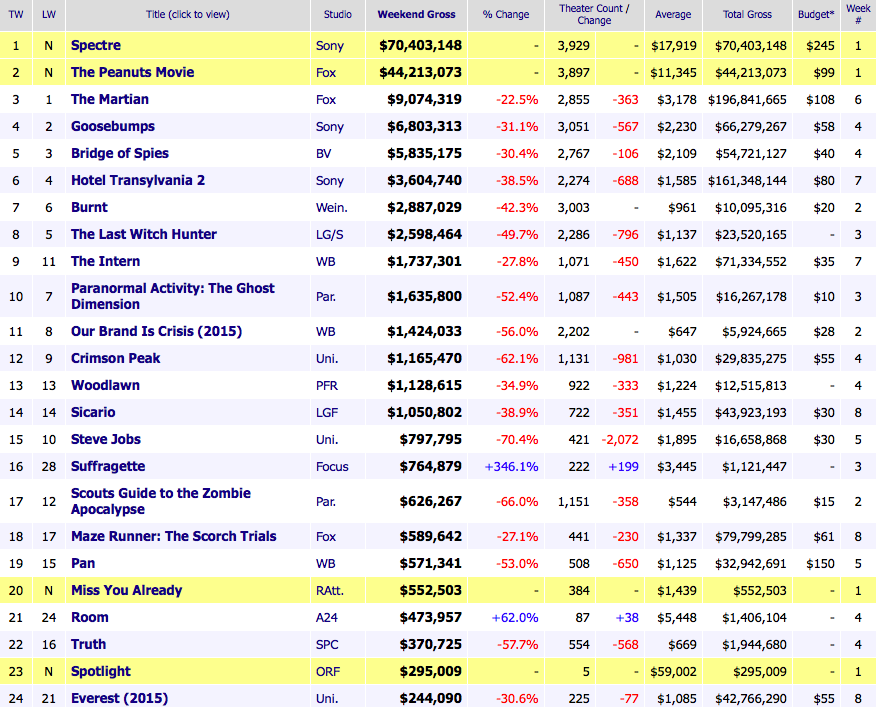The image size is (876, 707).
Task: Open the Steve Jobs movie link
Action: click(106, 439)
